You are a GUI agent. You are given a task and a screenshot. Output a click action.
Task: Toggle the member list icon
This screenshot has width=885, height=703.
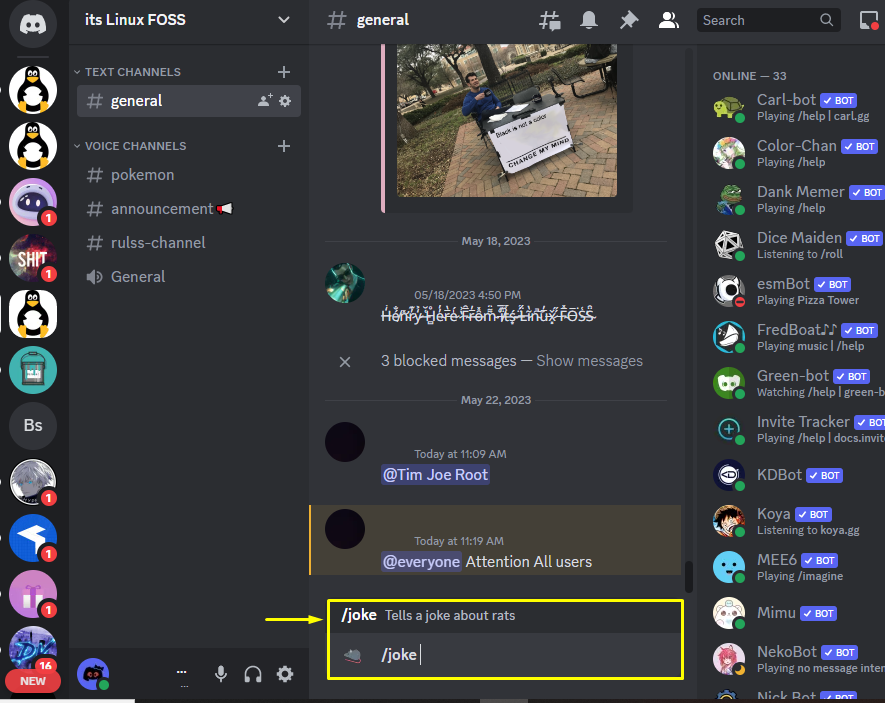click(668, 20)
